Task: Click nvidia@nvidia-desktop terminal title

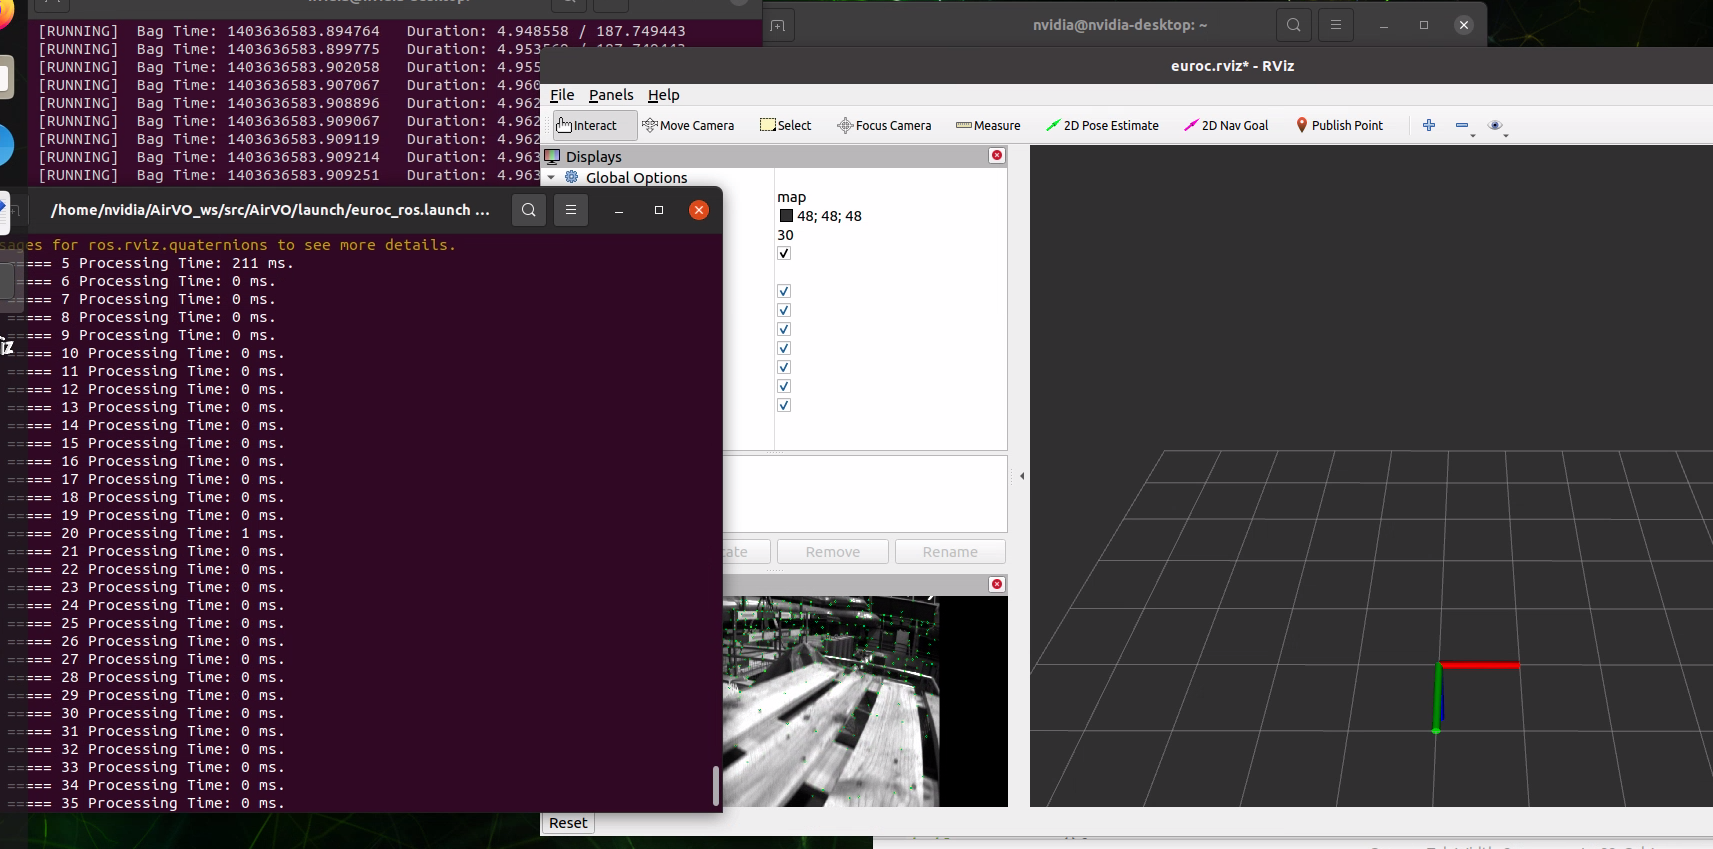Action: pos(1120,25)
